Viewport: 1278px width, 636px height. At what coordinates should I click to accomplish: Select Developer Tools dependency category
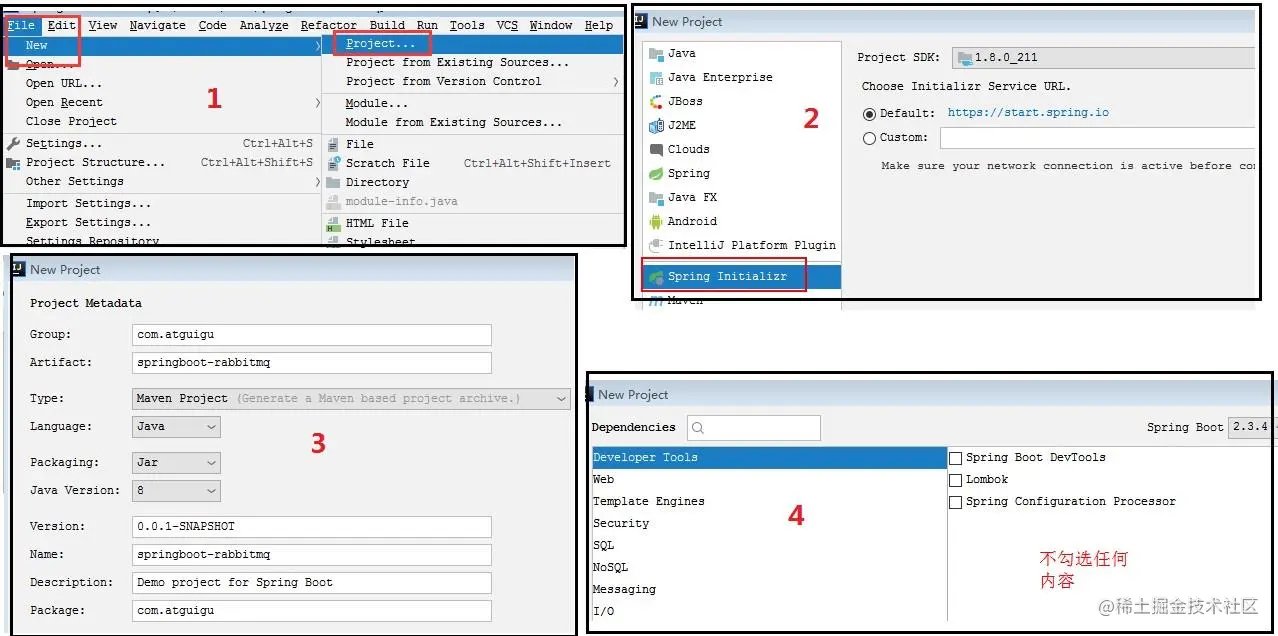pyautogui.click(x=769, y=457)
